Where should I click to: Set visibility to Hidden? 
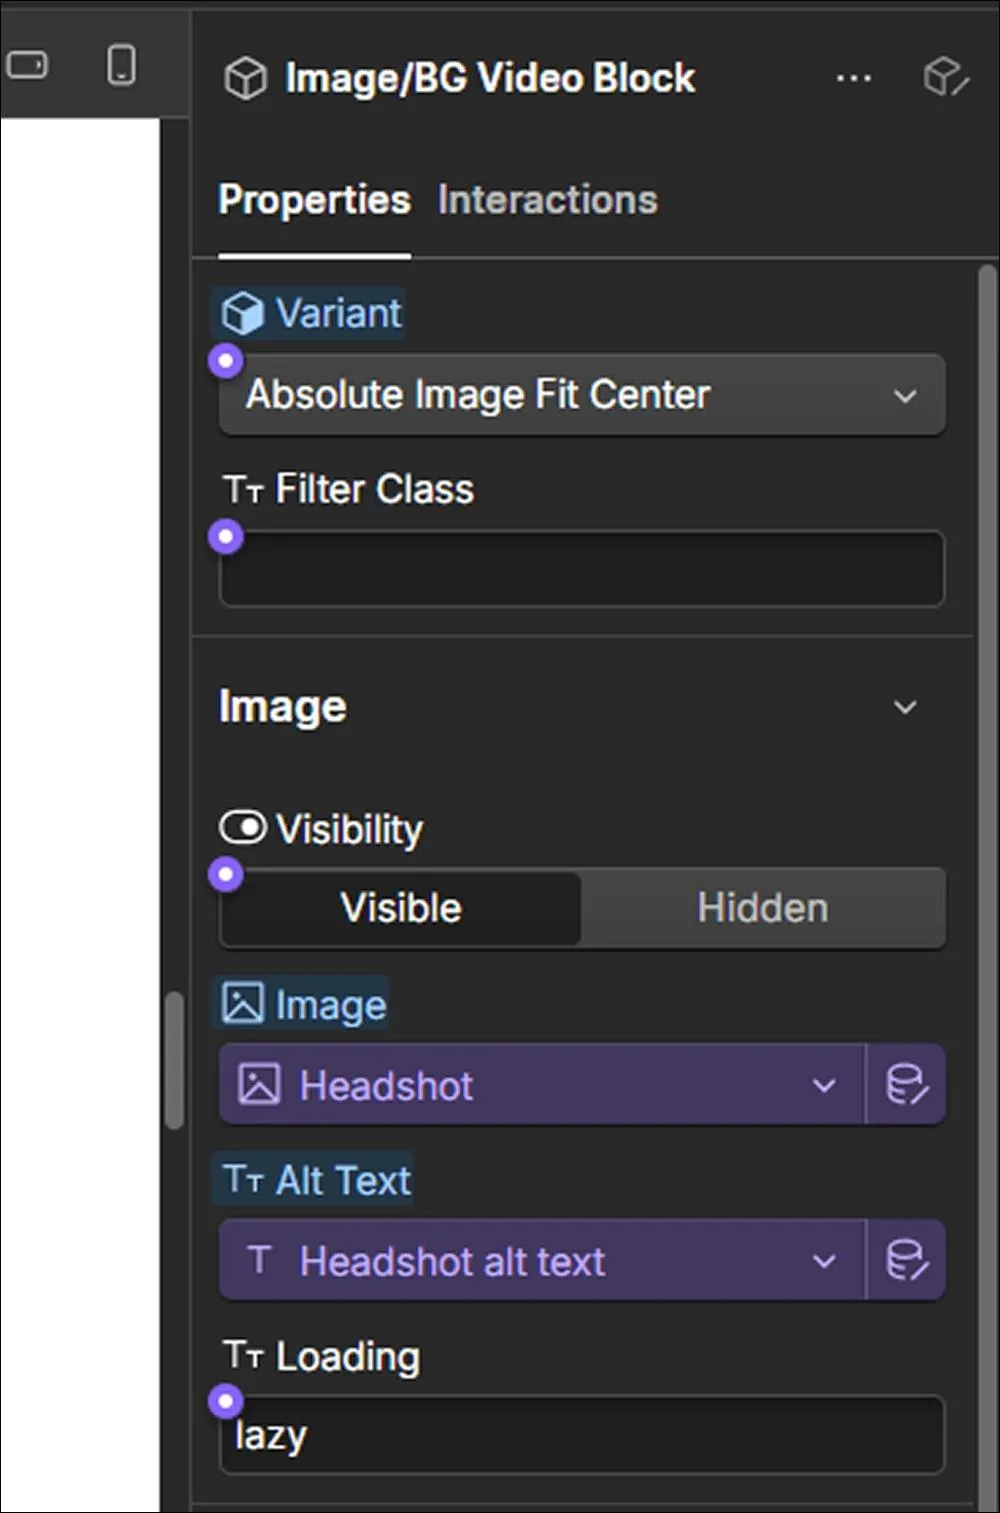point(762,908)
